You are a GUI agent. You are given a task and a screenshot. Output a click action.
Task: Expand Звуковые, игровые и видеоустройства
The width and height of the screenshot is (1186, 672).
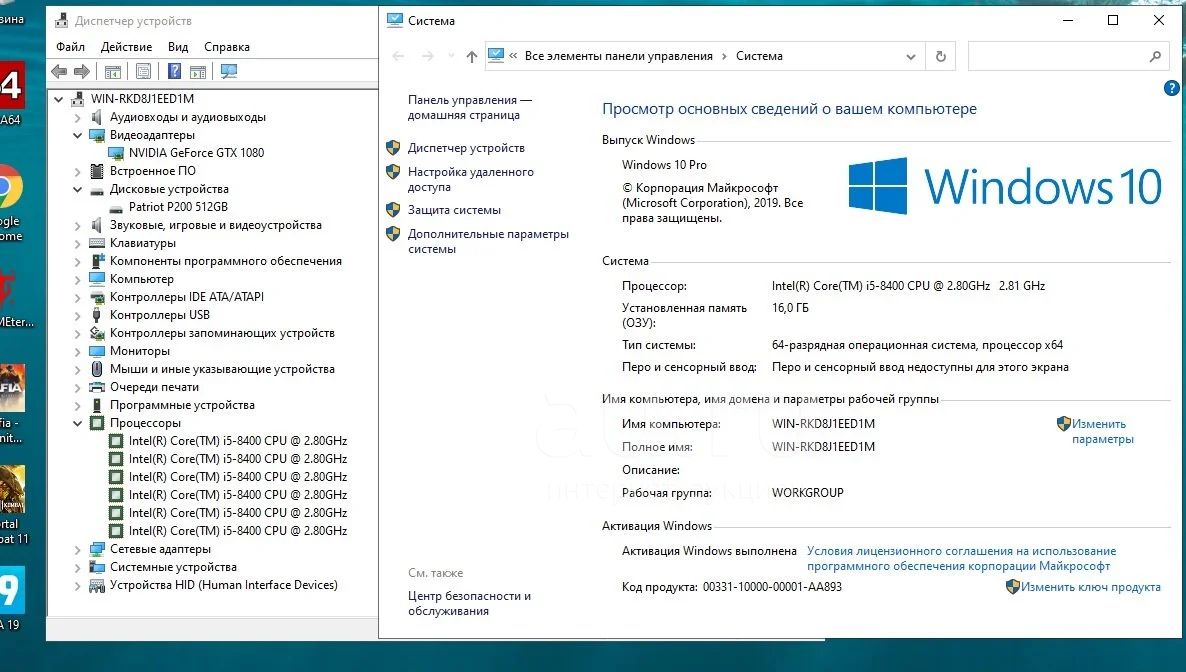click(x=77, y=226)
